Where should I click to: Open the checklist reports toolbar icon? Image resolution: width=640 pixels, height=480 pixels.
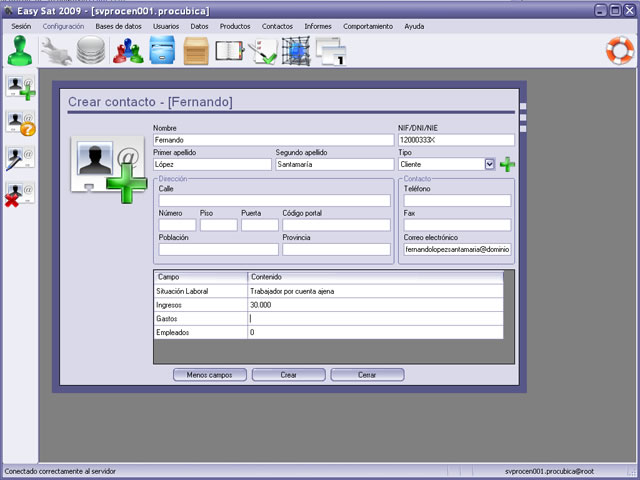click(263, 51)
